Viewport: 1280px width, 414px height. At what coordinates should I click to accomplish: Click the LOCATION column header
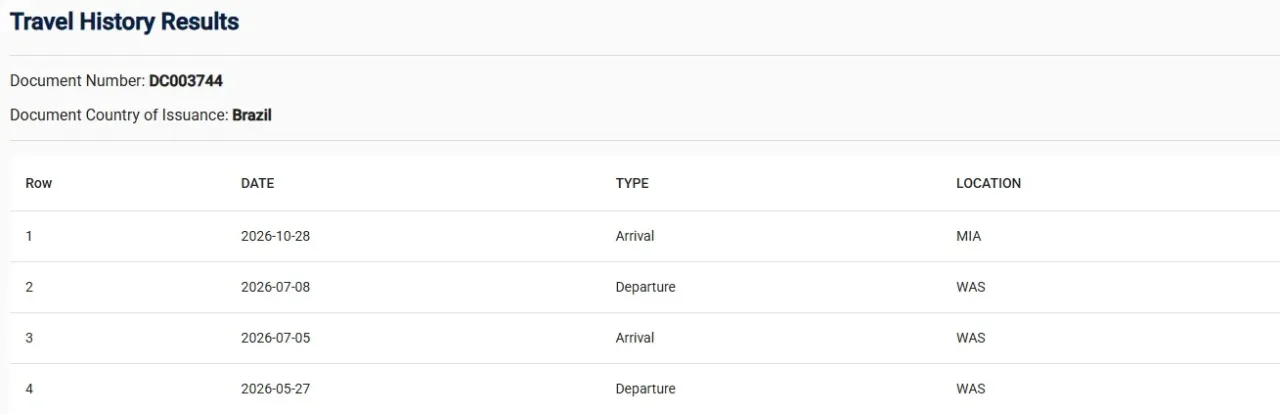pyautogui.click(x=988, y=183)
